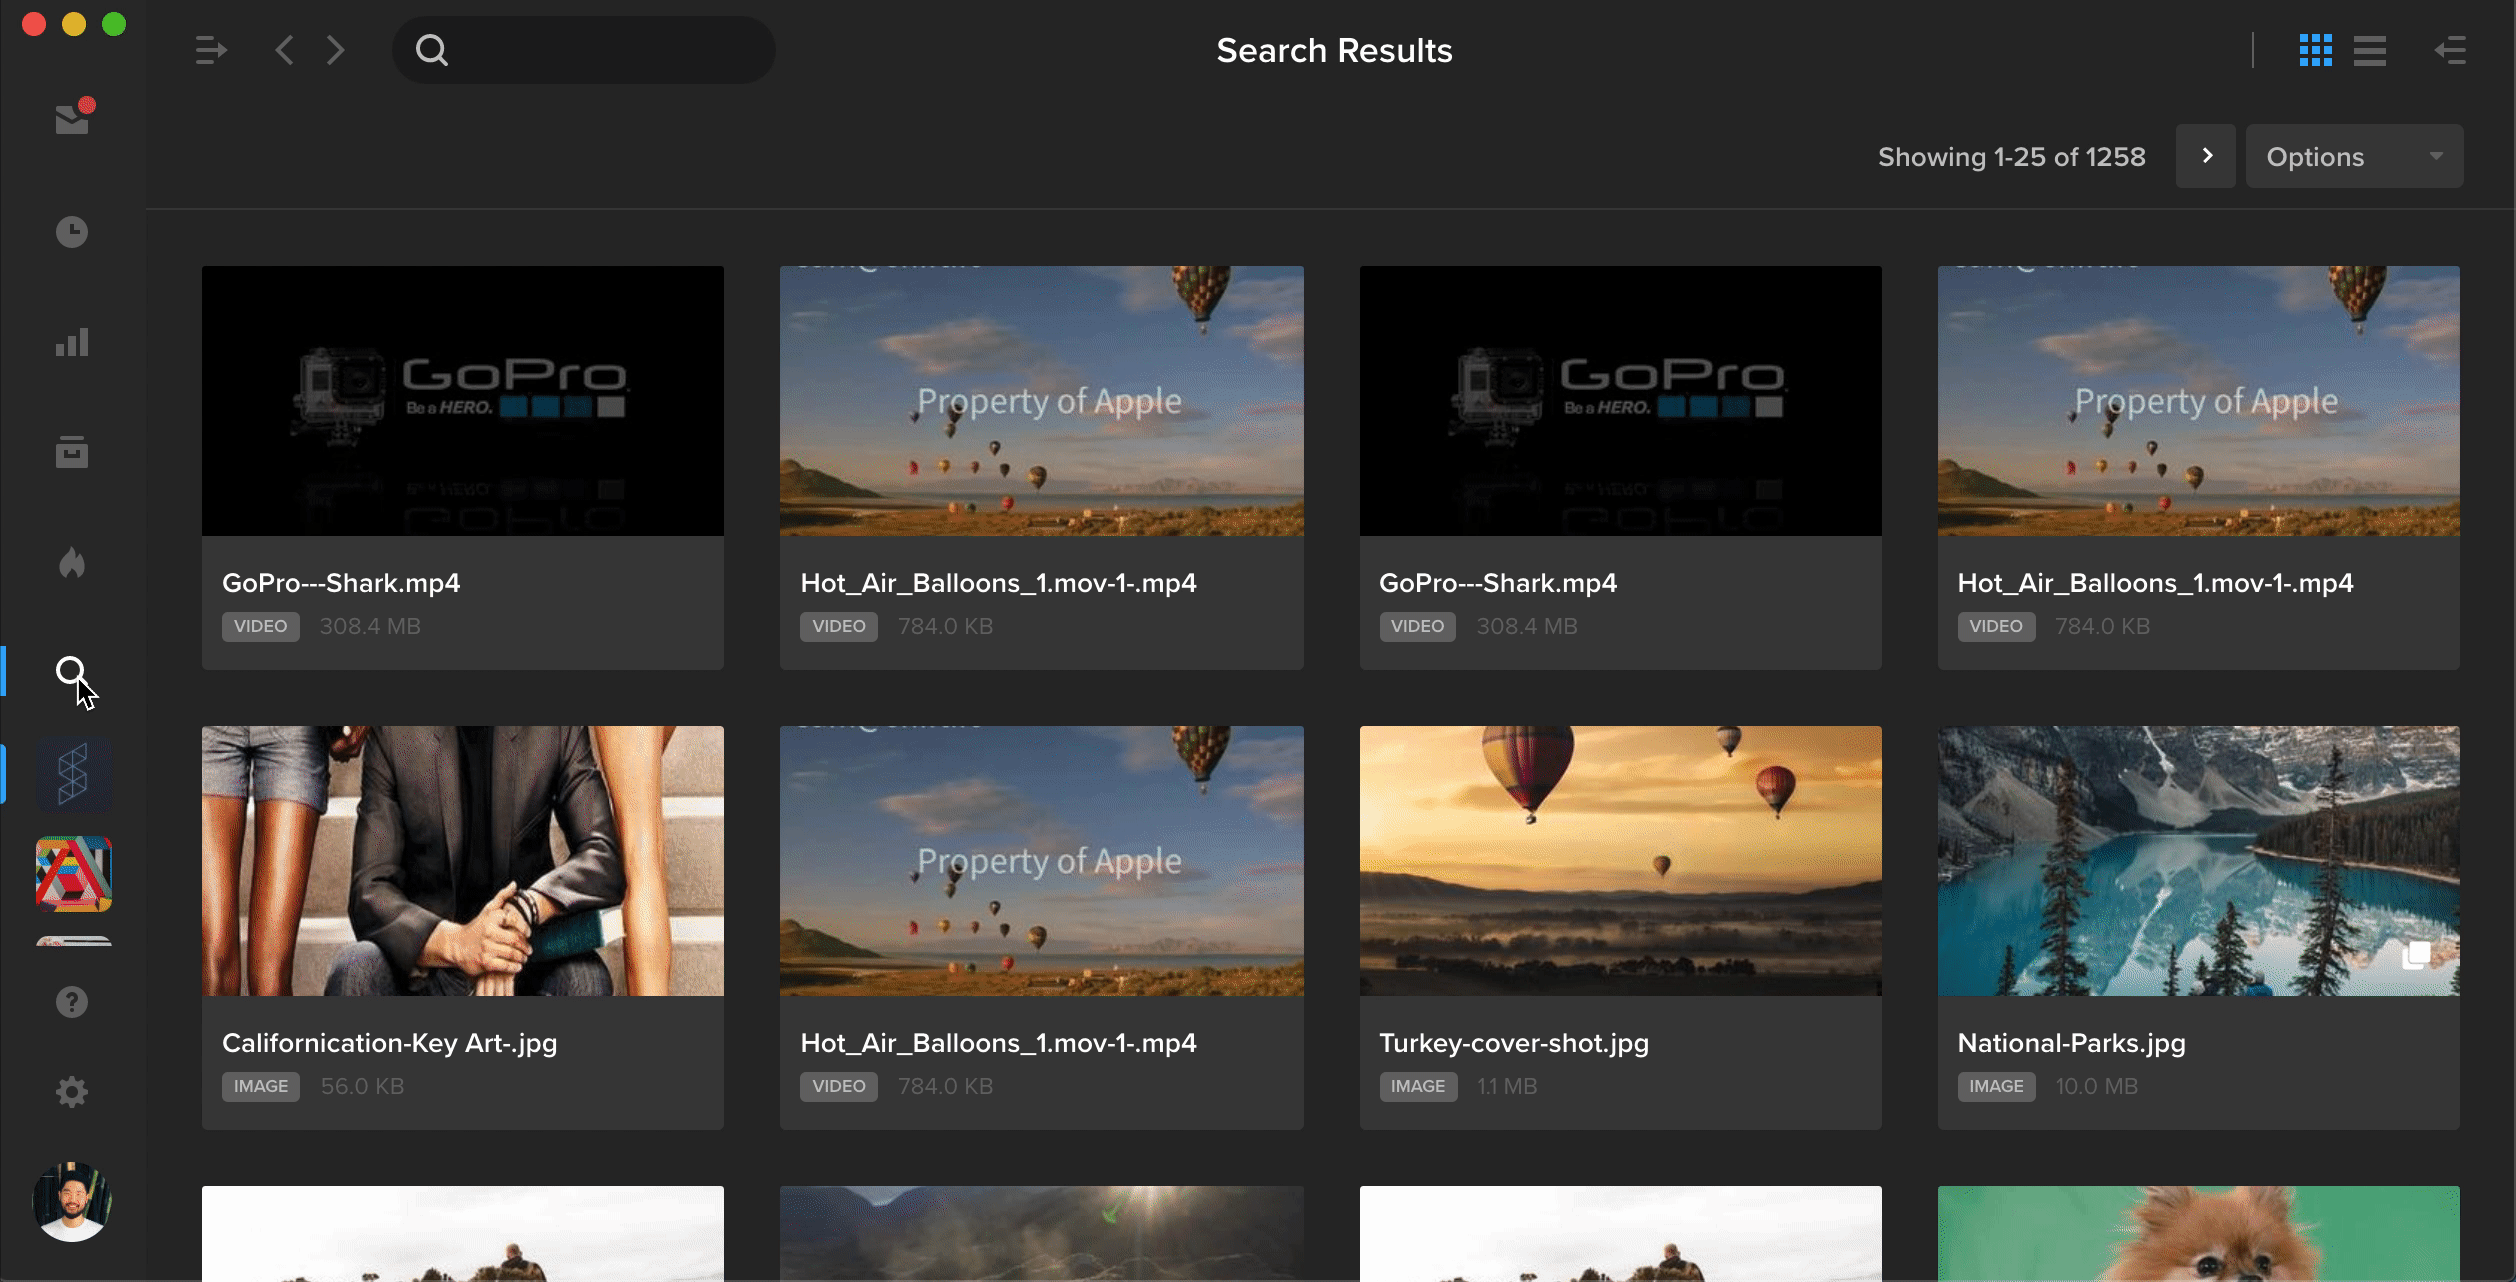Switch to list view
Screen dimensions: 2516x1282
[2369, 50]
